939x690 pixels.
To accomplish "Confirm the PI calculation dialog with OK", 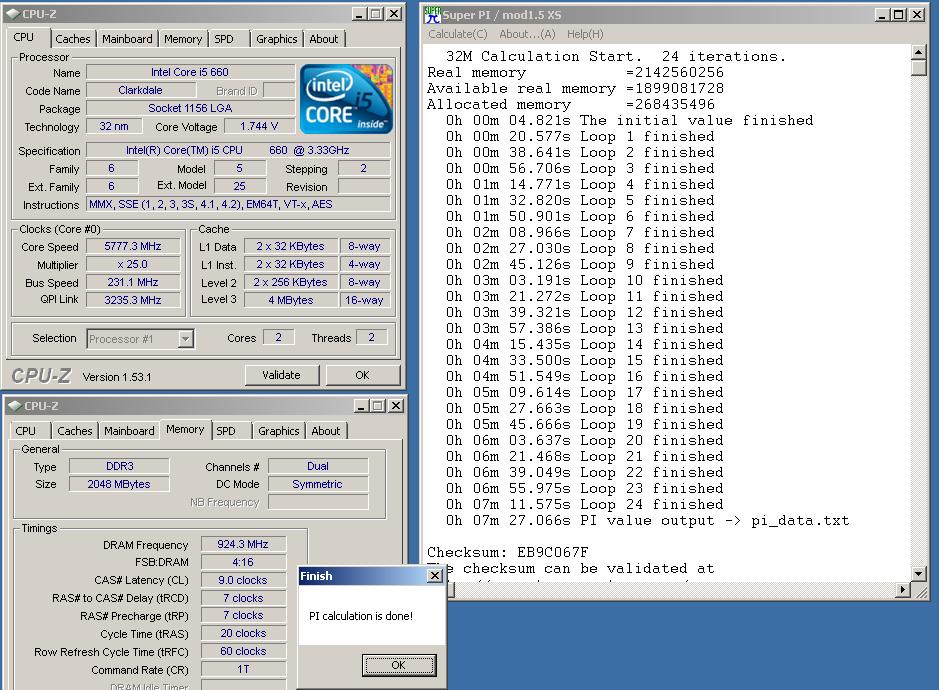I will (399, 665).
